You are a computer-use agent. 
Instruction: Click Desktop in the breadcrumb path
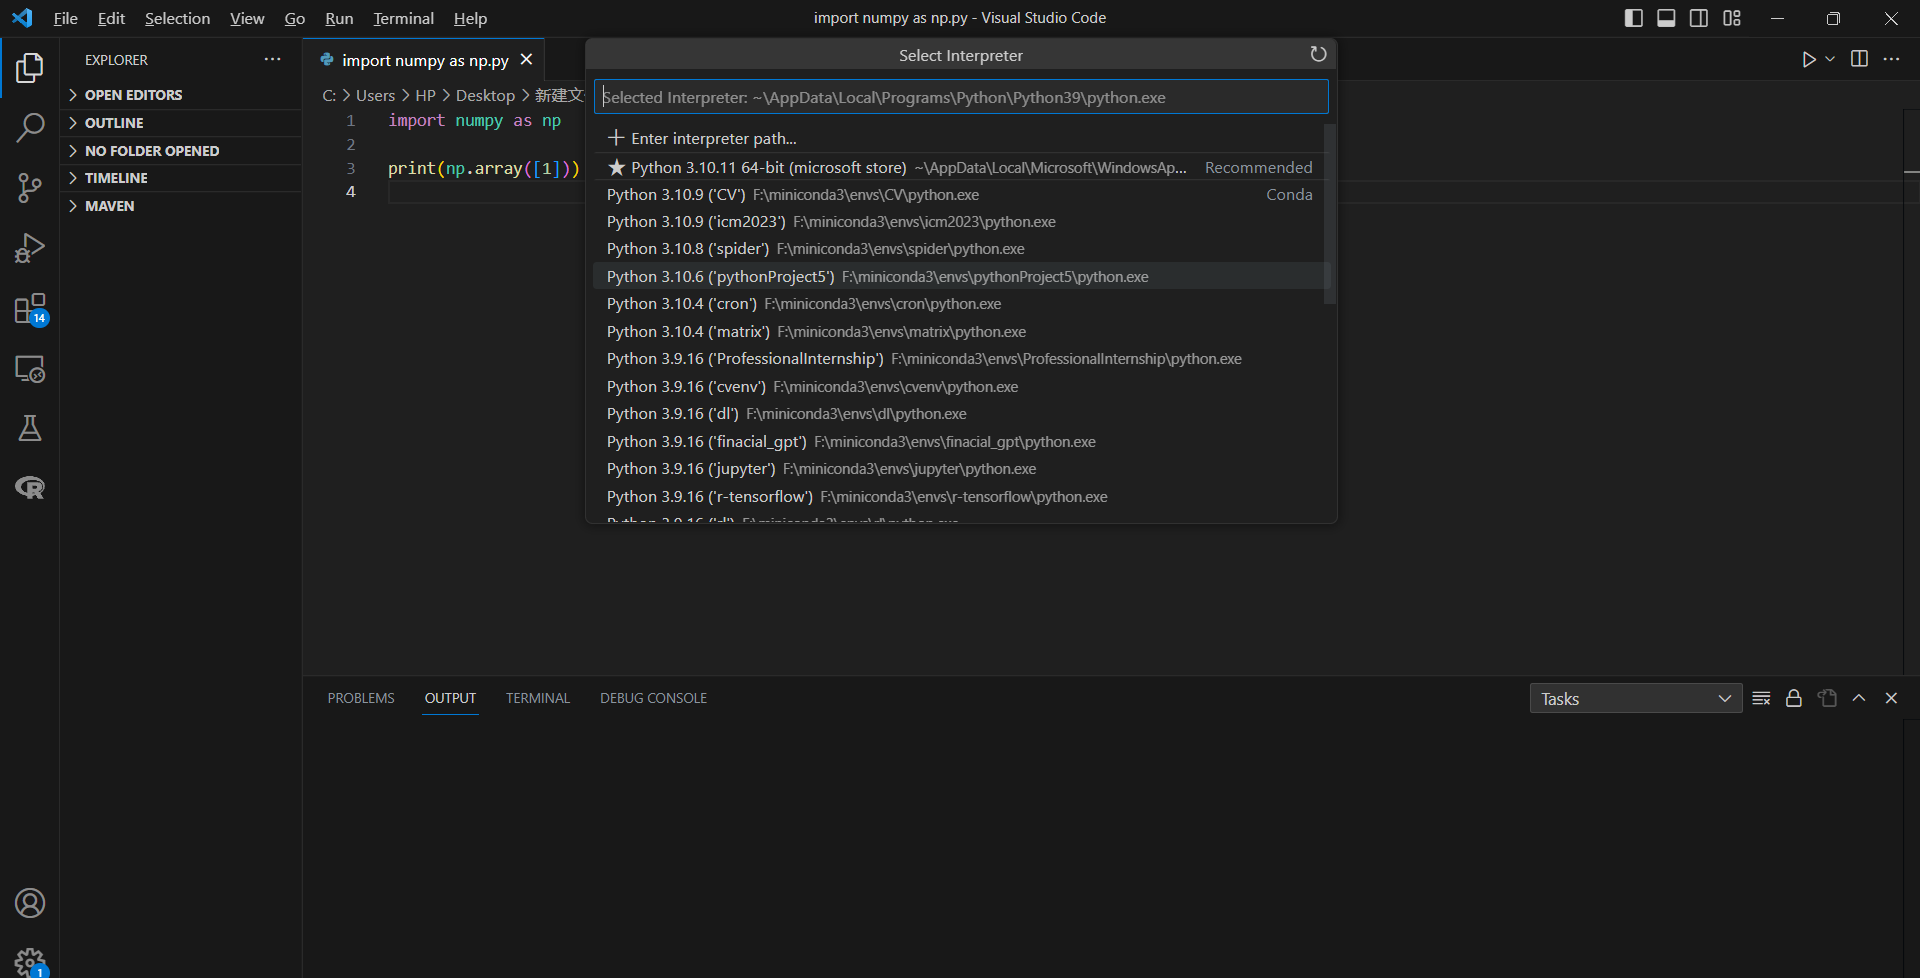click(x=485, y=95)
